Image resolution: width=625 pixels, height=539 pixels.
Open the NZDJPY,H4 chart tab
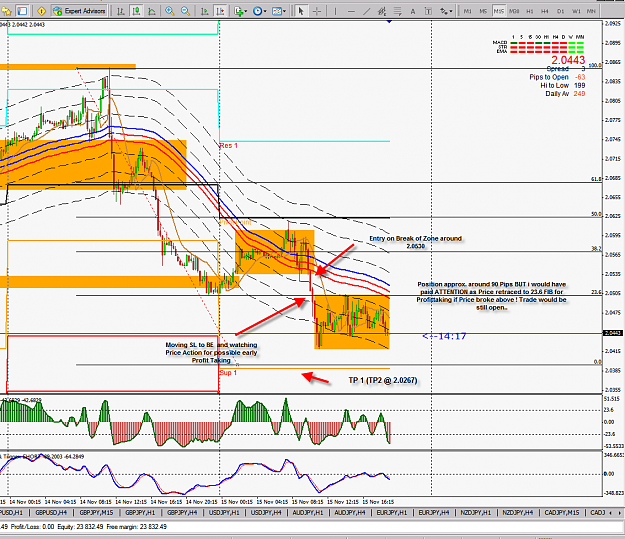(x=517, y=512)
